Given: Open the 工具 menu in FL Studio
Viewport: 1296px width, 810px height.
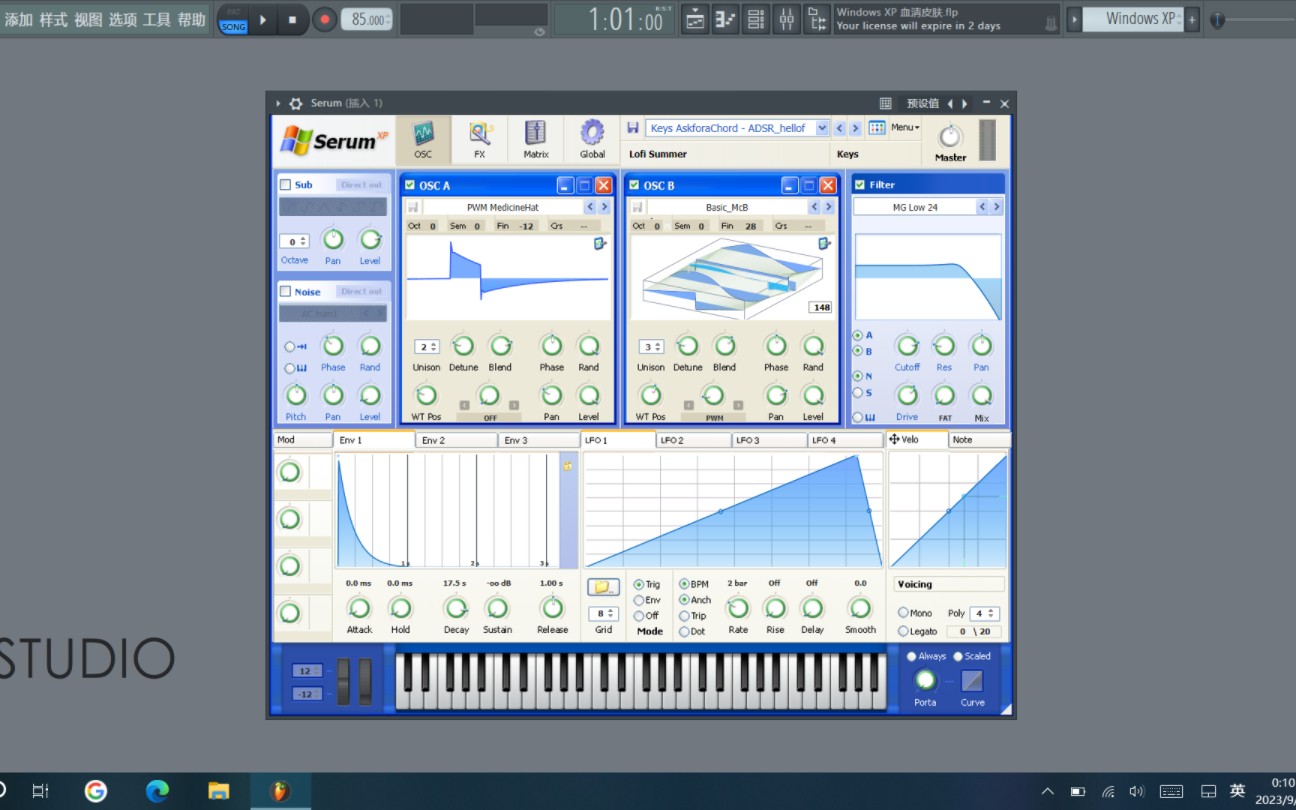Looking at the screenshot, I should [x=157, y=19].
